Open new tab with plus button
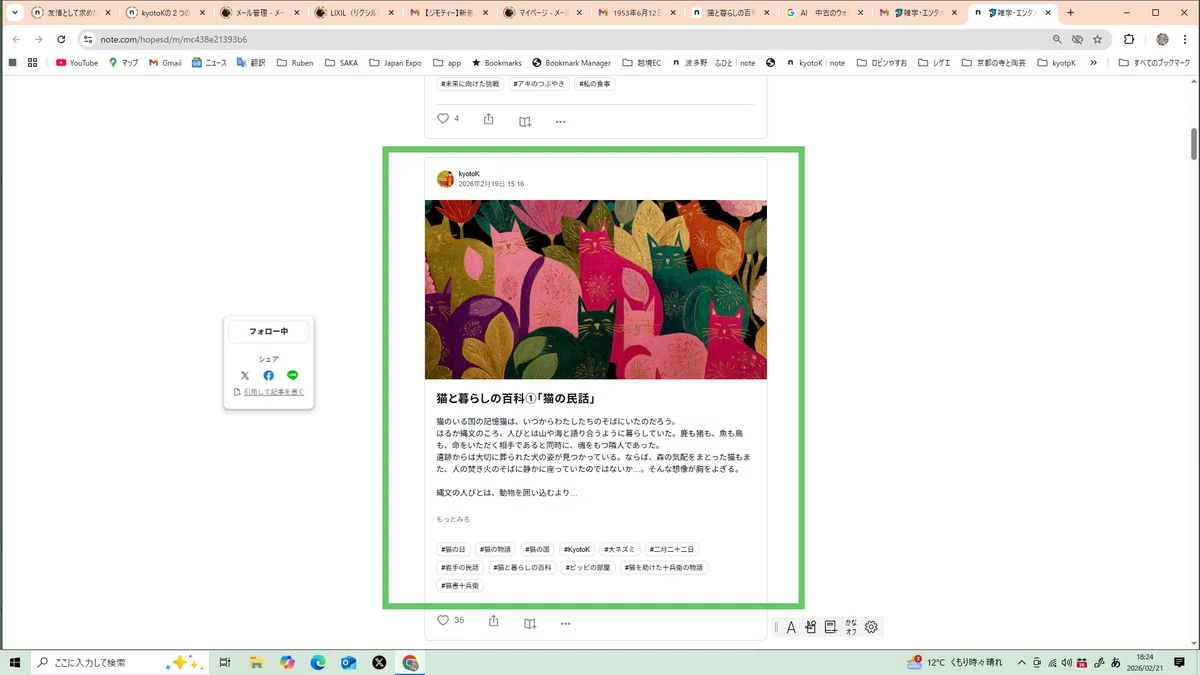 [1071, 13]
